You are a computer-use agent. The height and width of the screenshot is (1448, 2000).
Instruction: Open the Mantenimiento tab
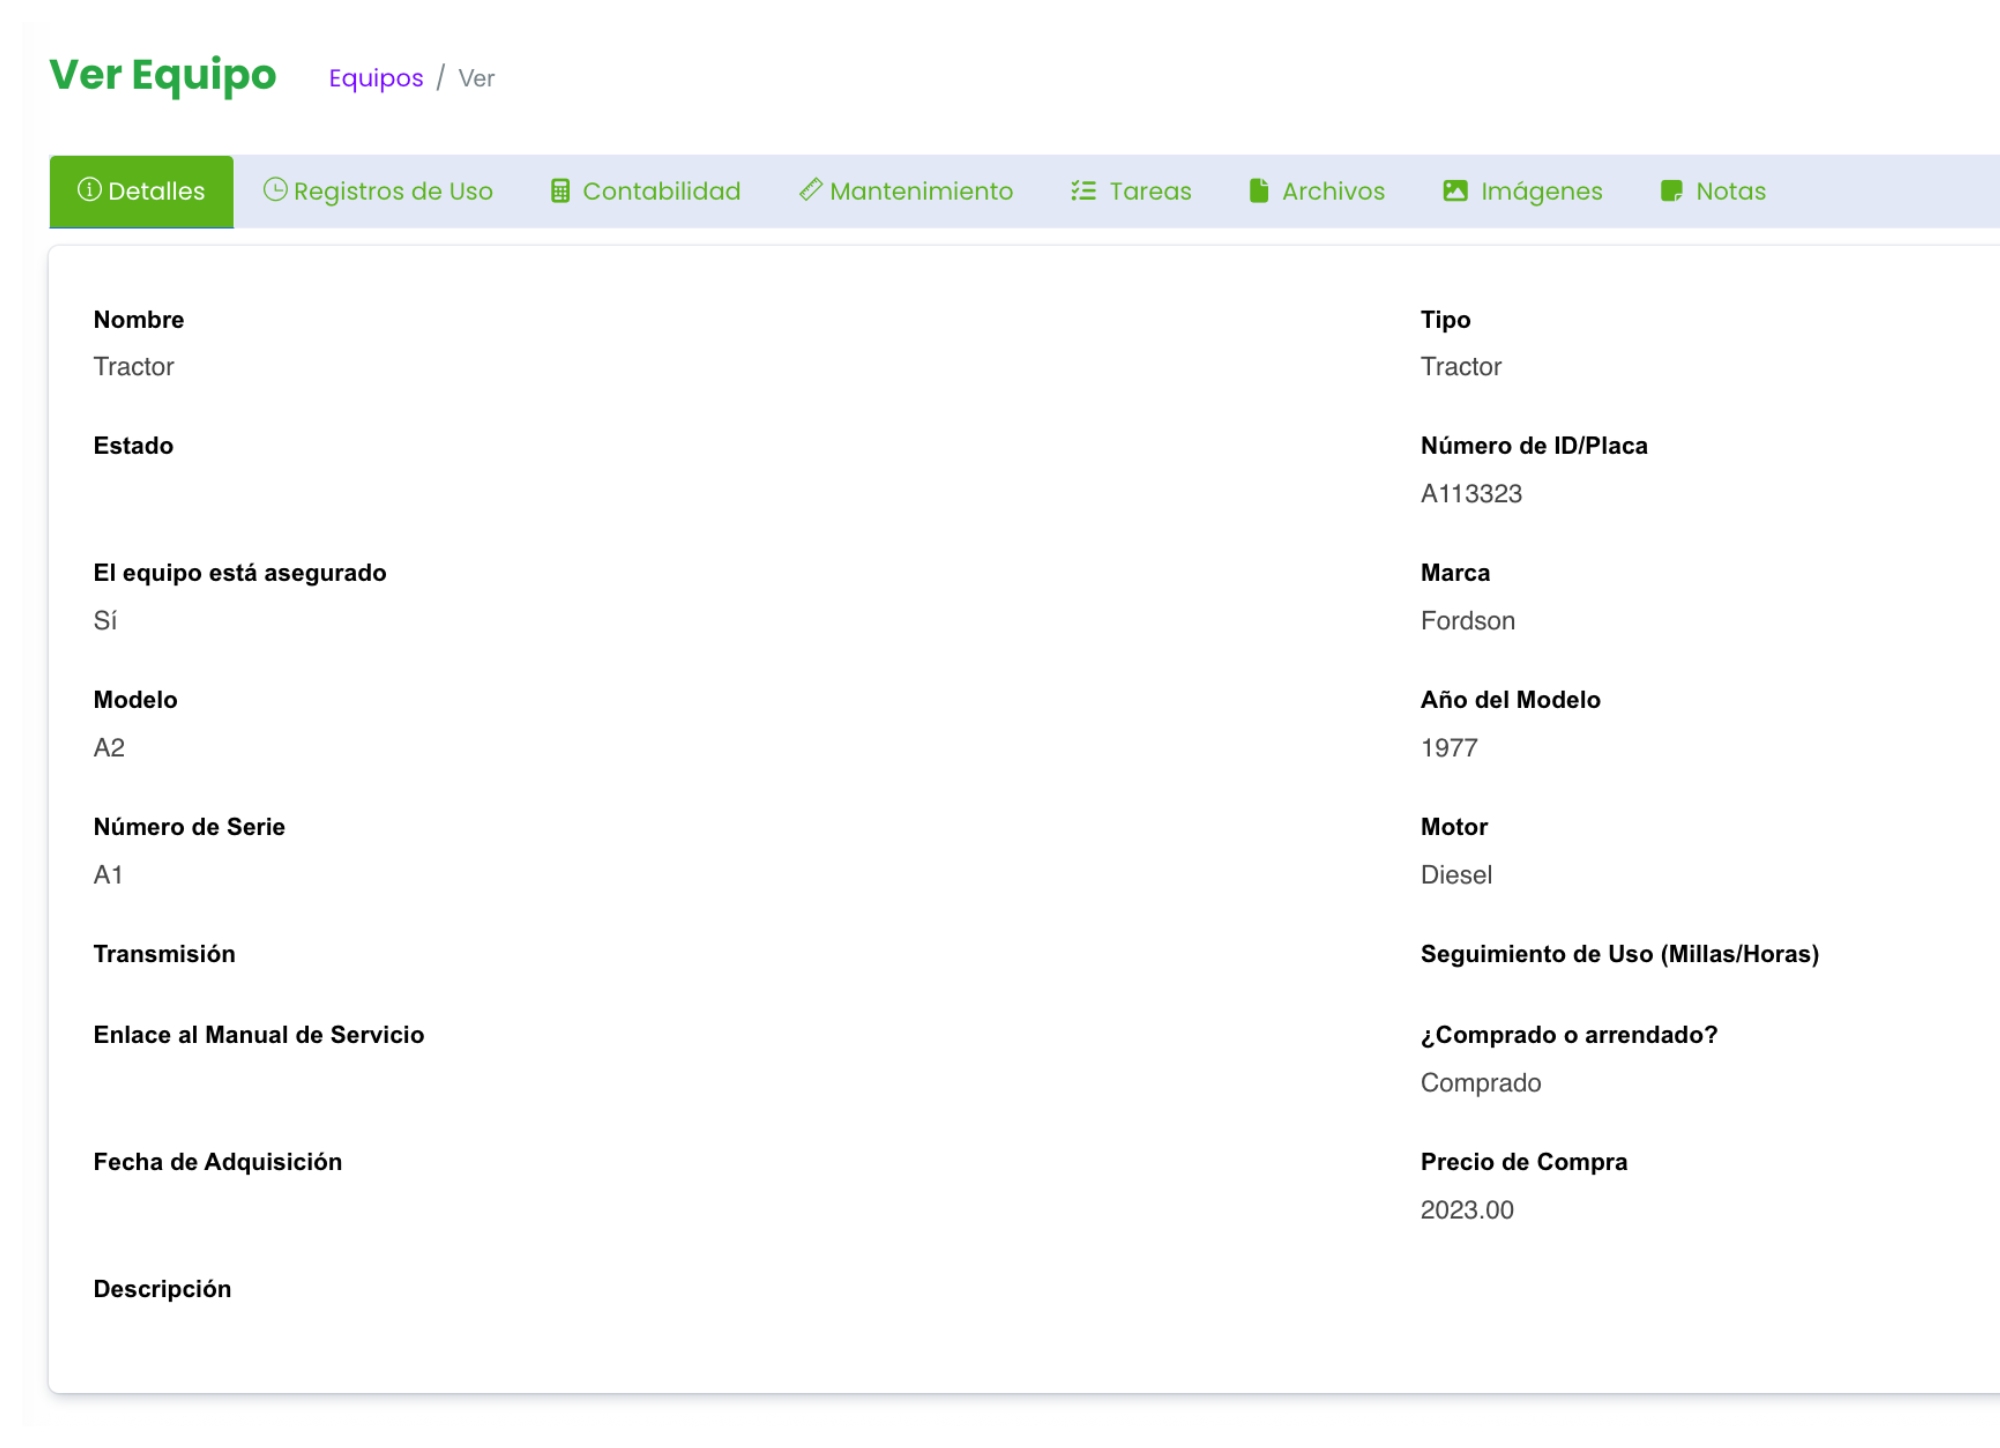(921, 191)
